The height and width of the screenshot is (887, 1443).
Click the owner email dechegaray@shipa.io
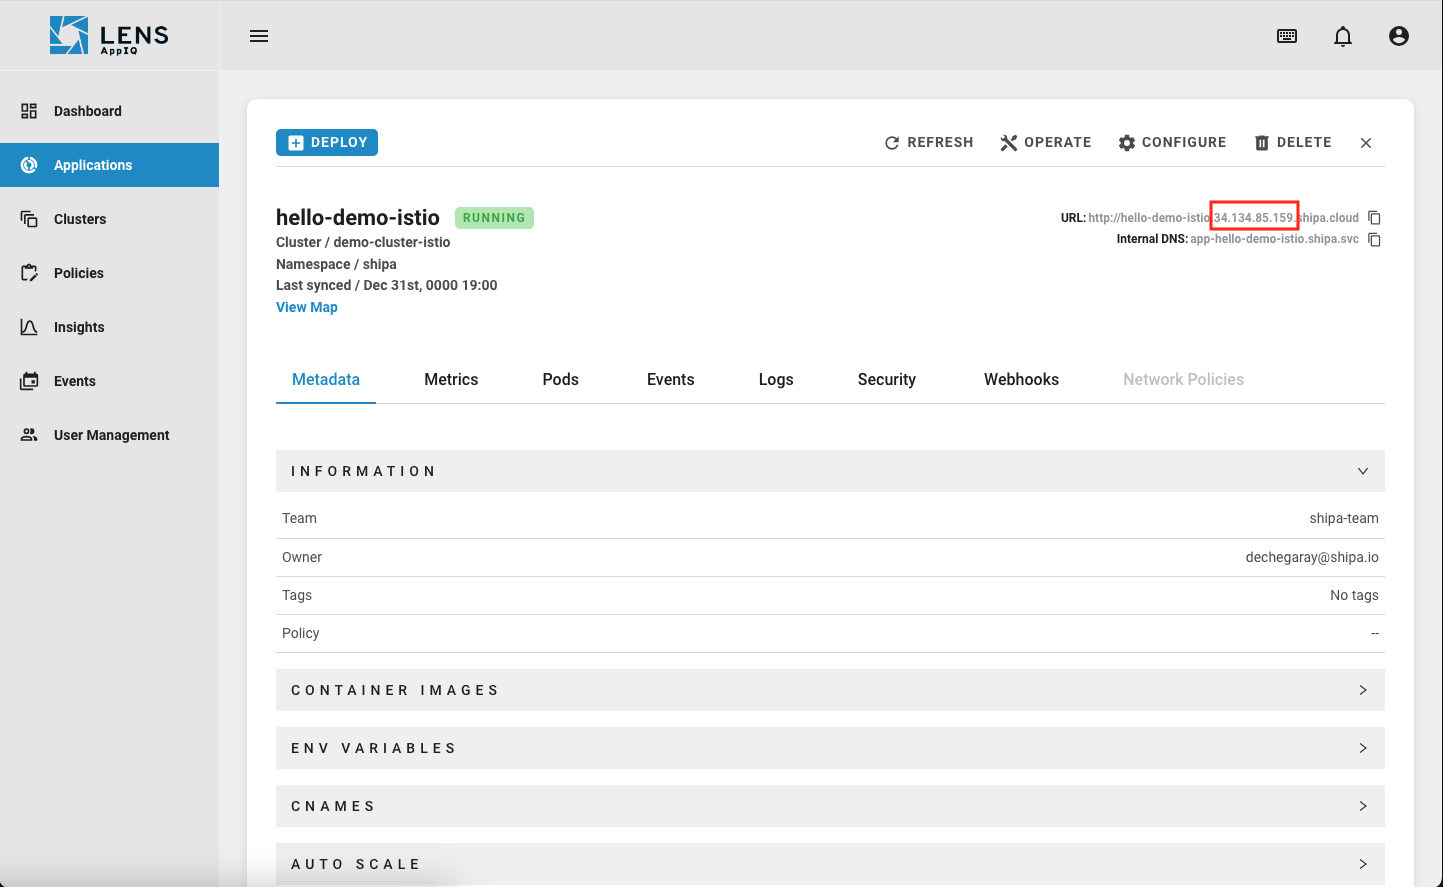tap(1312, 557)
